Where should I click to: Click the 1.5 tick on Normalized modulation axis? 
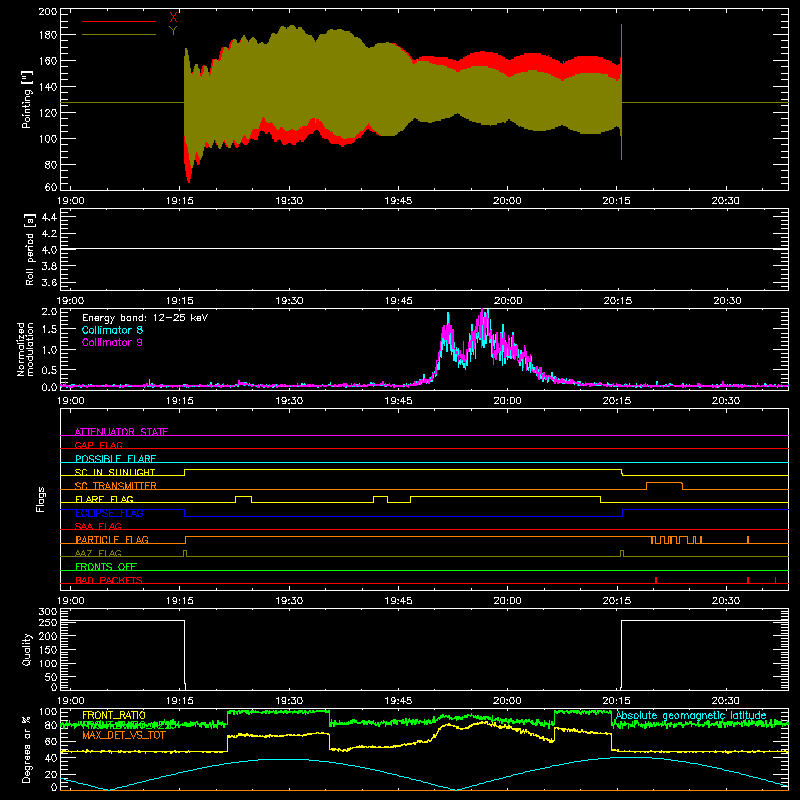(49, 330)
